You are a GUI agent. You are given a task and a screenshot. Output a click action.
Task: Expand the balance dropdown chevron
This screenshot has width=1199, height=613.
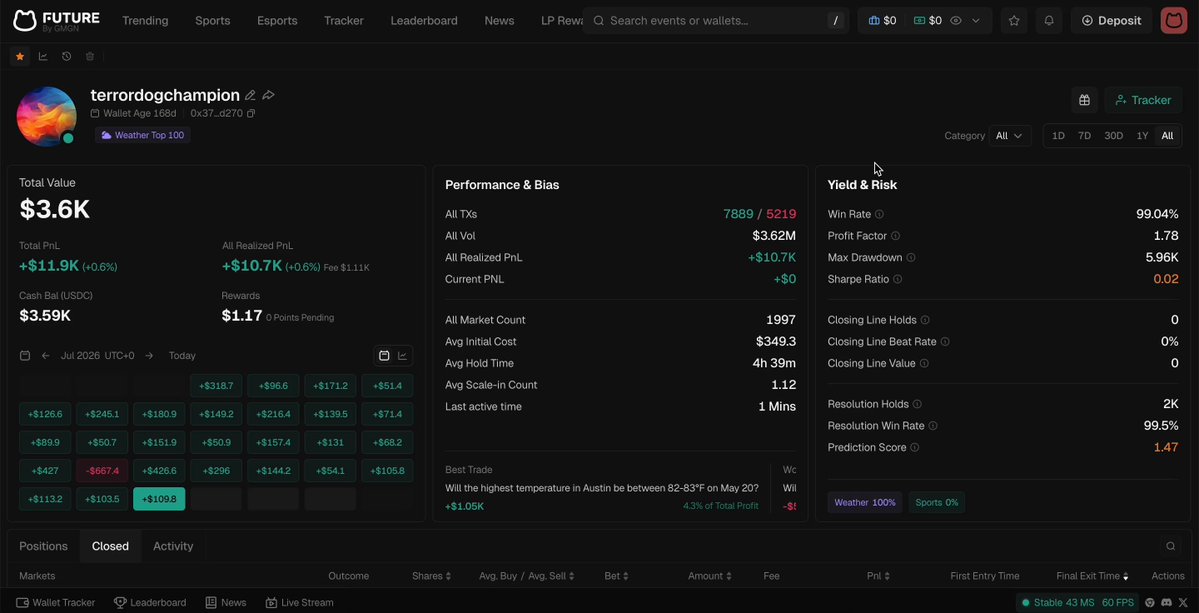(976, 21)
